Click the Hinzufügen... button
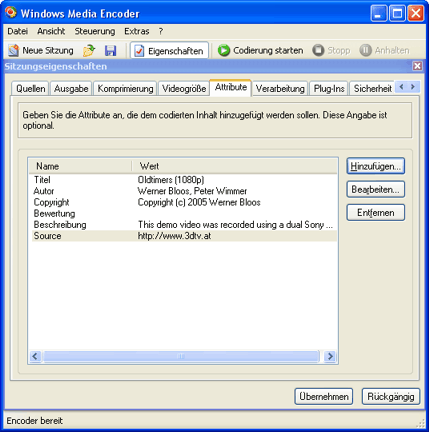Image resolution: width=429 pixels, height=432 pixels. click(376, 166)
